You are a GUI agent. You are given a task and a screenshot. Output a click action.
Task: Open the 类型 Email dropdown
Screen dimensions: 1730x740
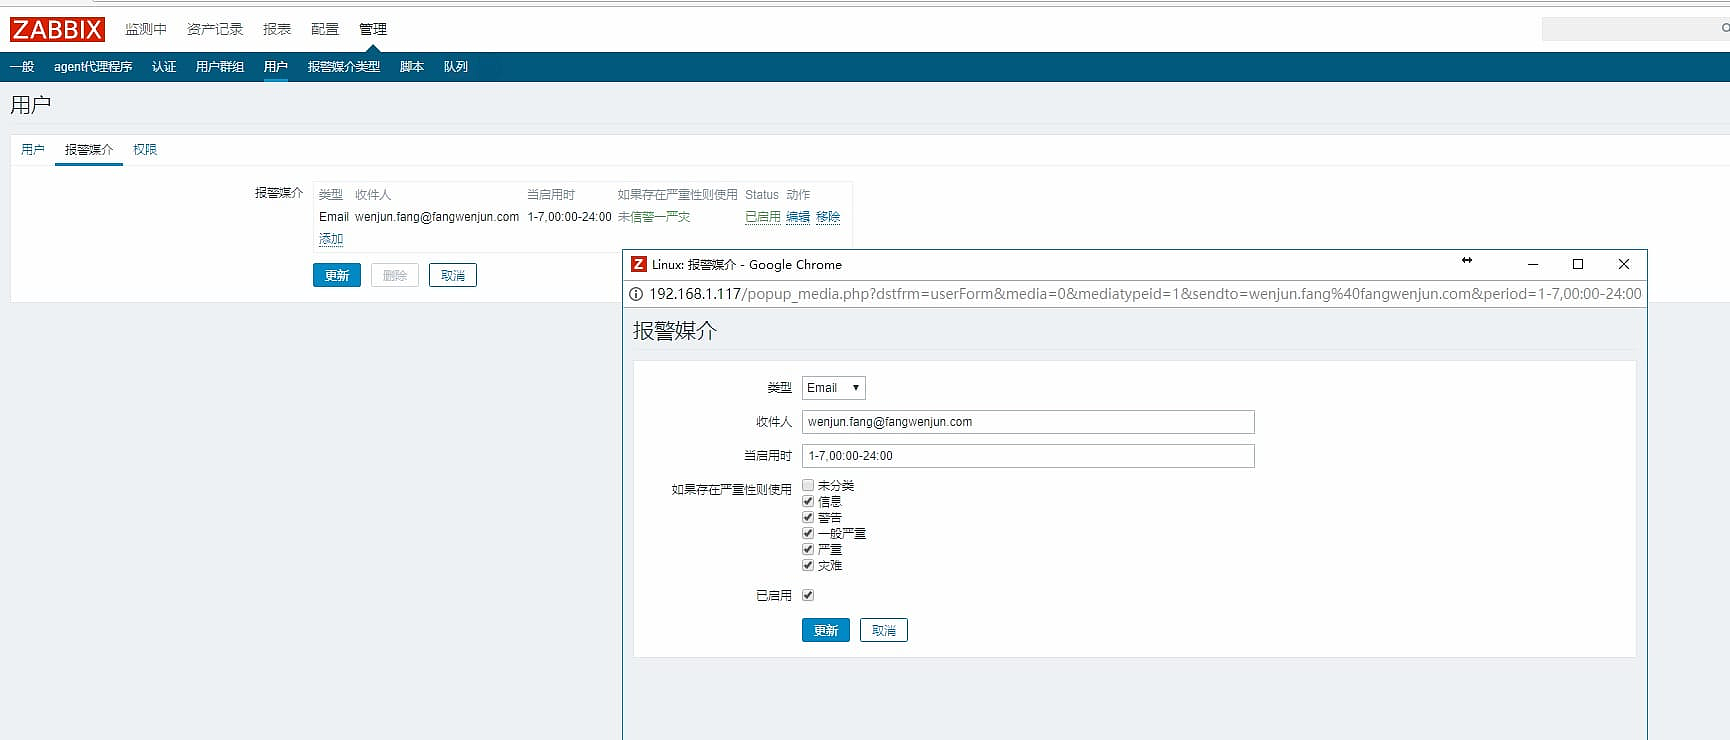click(x=833, y=388)
